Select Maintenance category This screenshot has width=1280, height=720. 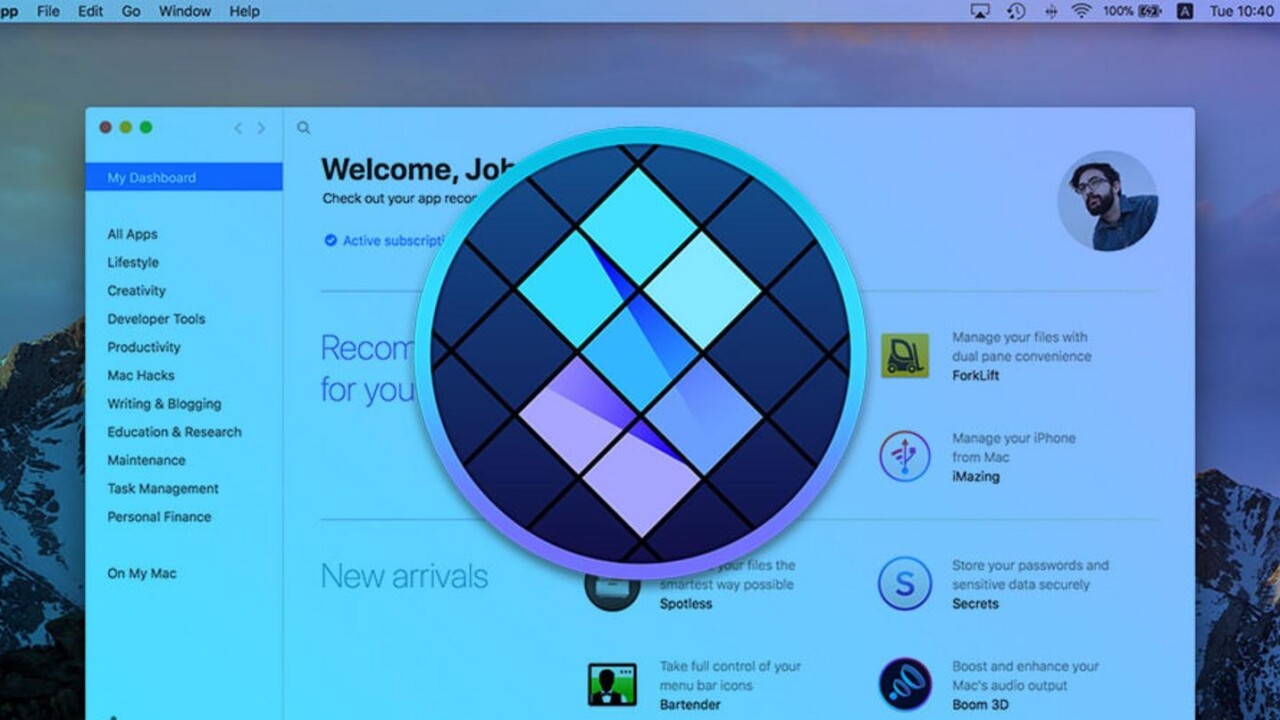click(147, 460)
